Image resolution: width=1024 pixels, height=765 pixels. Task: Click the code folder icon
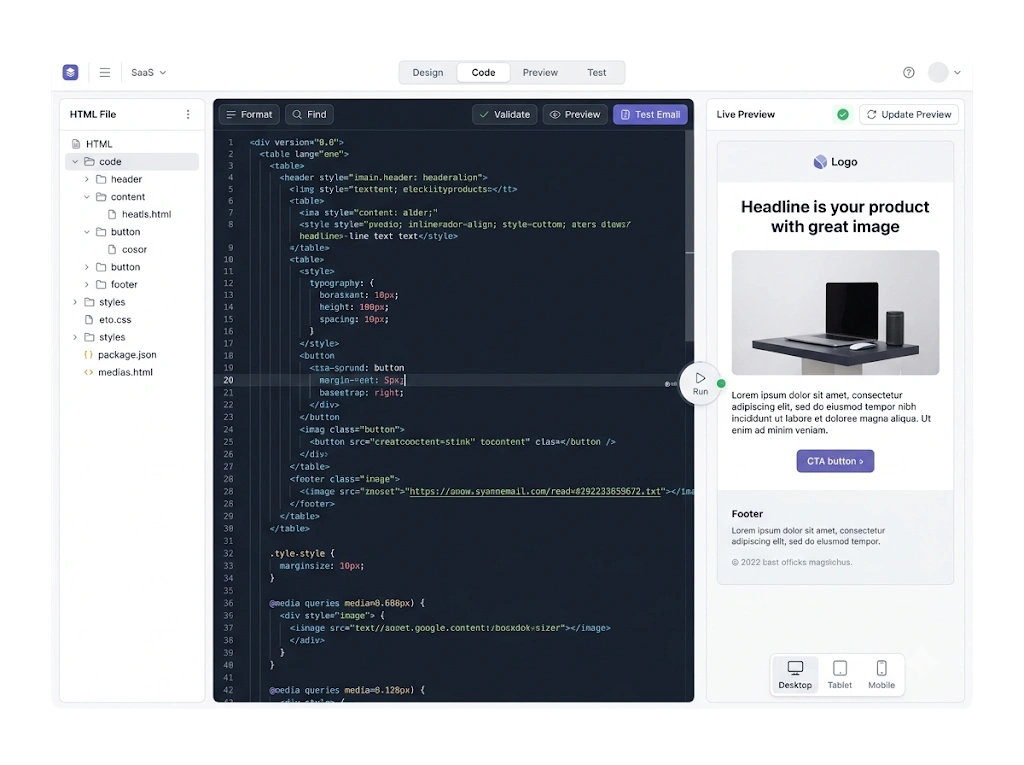[x=89, y=161]
